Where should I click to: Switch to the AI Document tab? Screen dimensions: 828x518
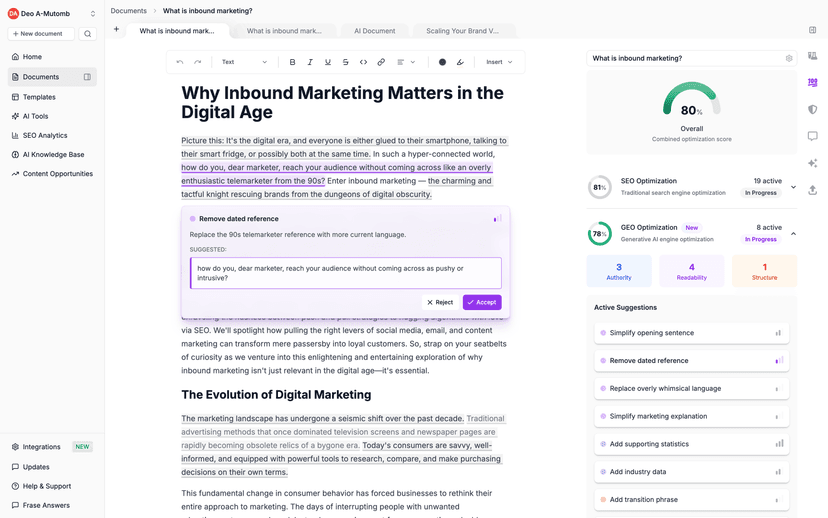(x=374, y=31)
